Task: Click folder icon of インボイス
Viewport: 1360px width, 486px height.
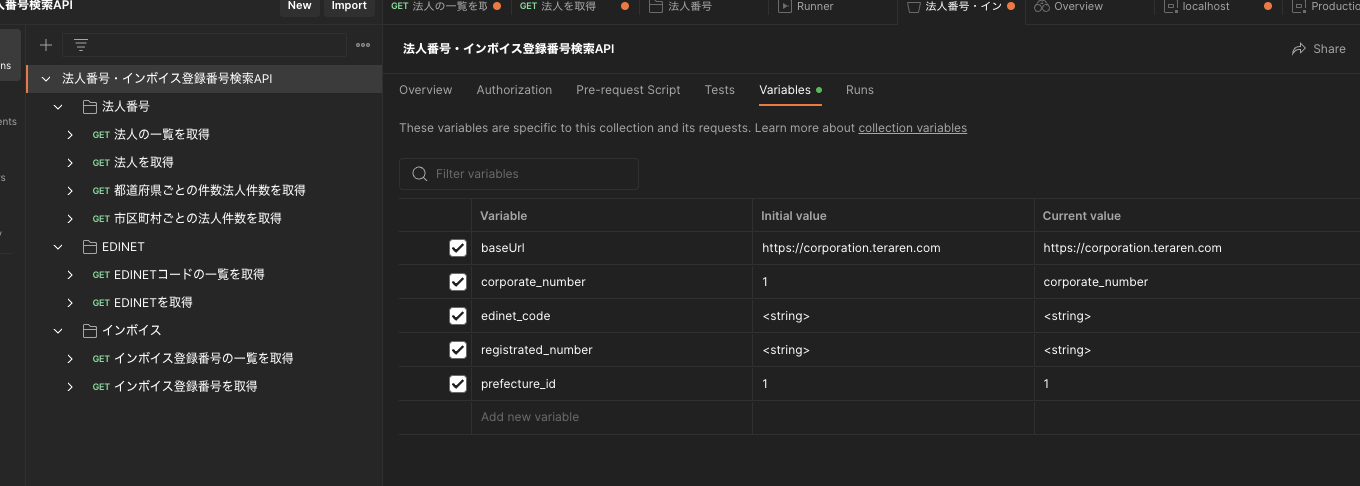Action: tap(90, 330)
